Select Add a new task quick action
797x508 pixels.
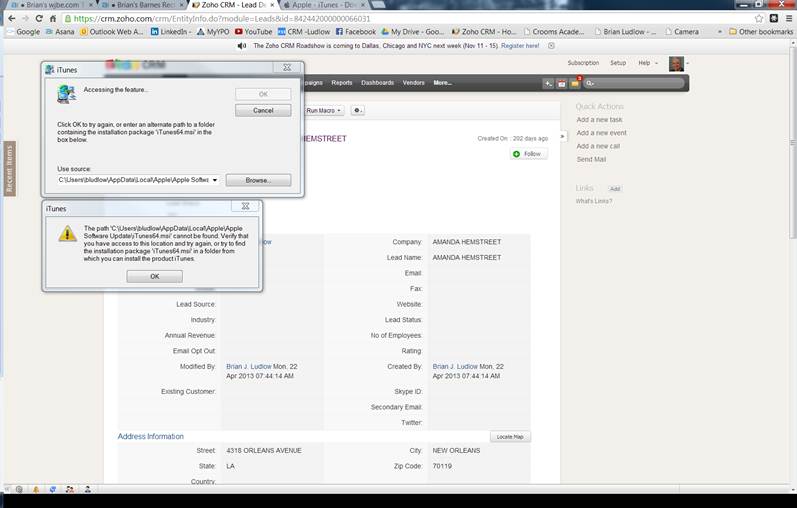click(599, 119)
